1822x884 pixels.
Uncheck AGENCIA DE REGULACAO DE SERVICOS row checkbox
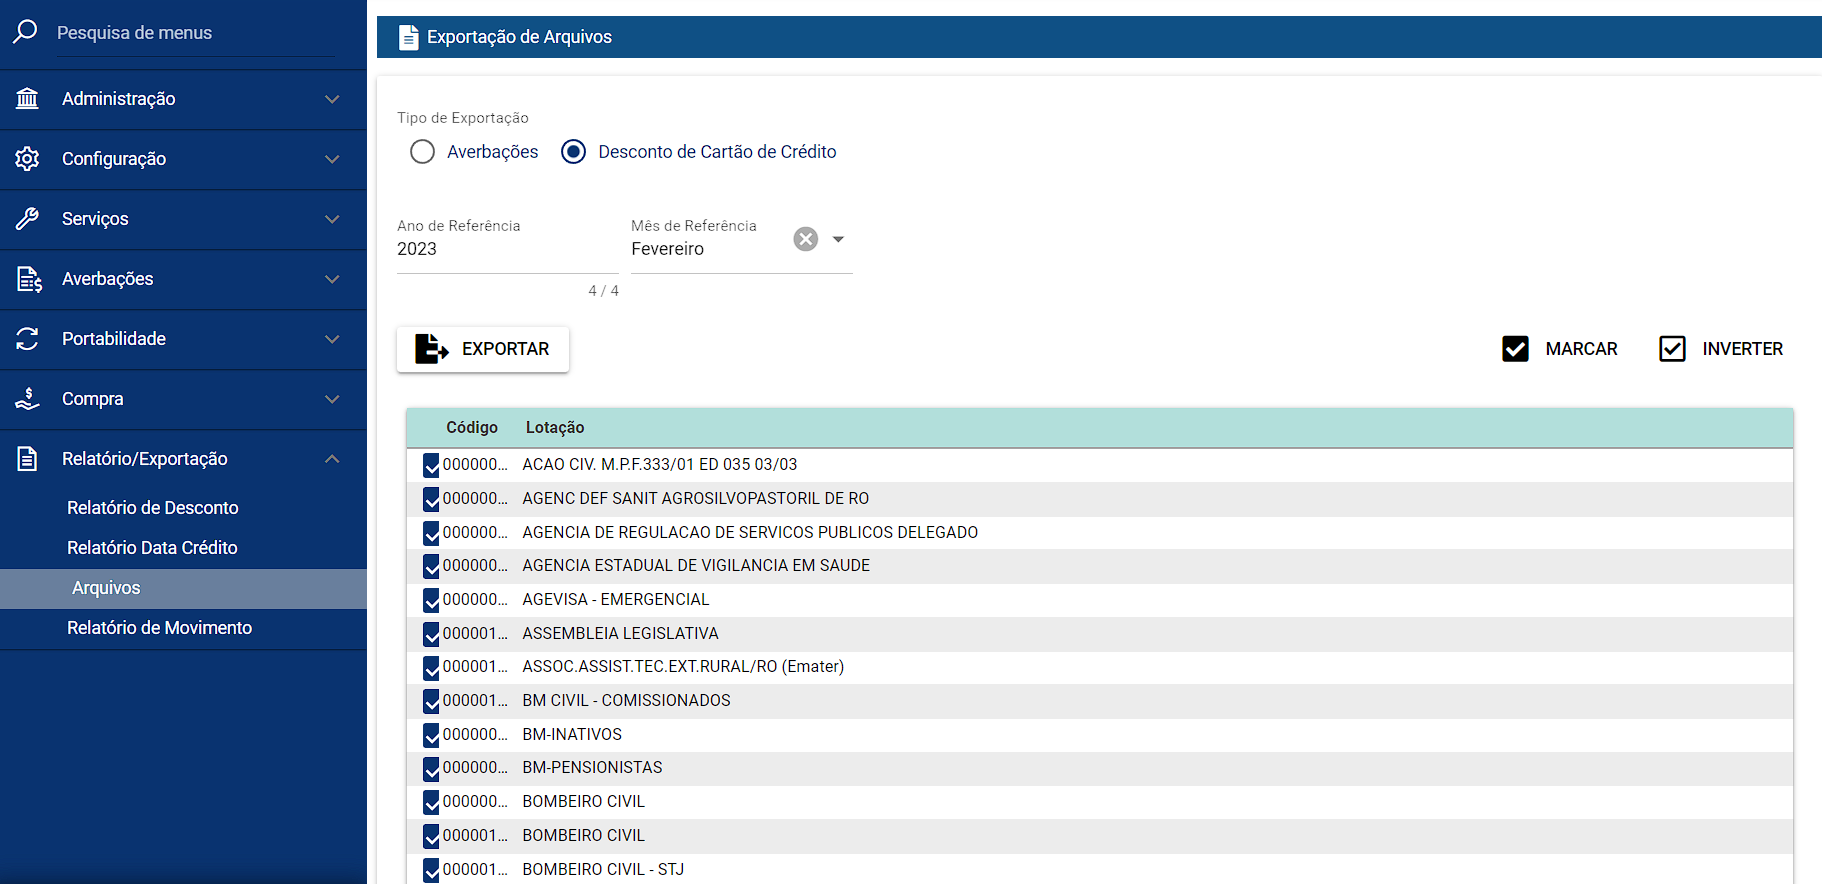tap(431, 533)
